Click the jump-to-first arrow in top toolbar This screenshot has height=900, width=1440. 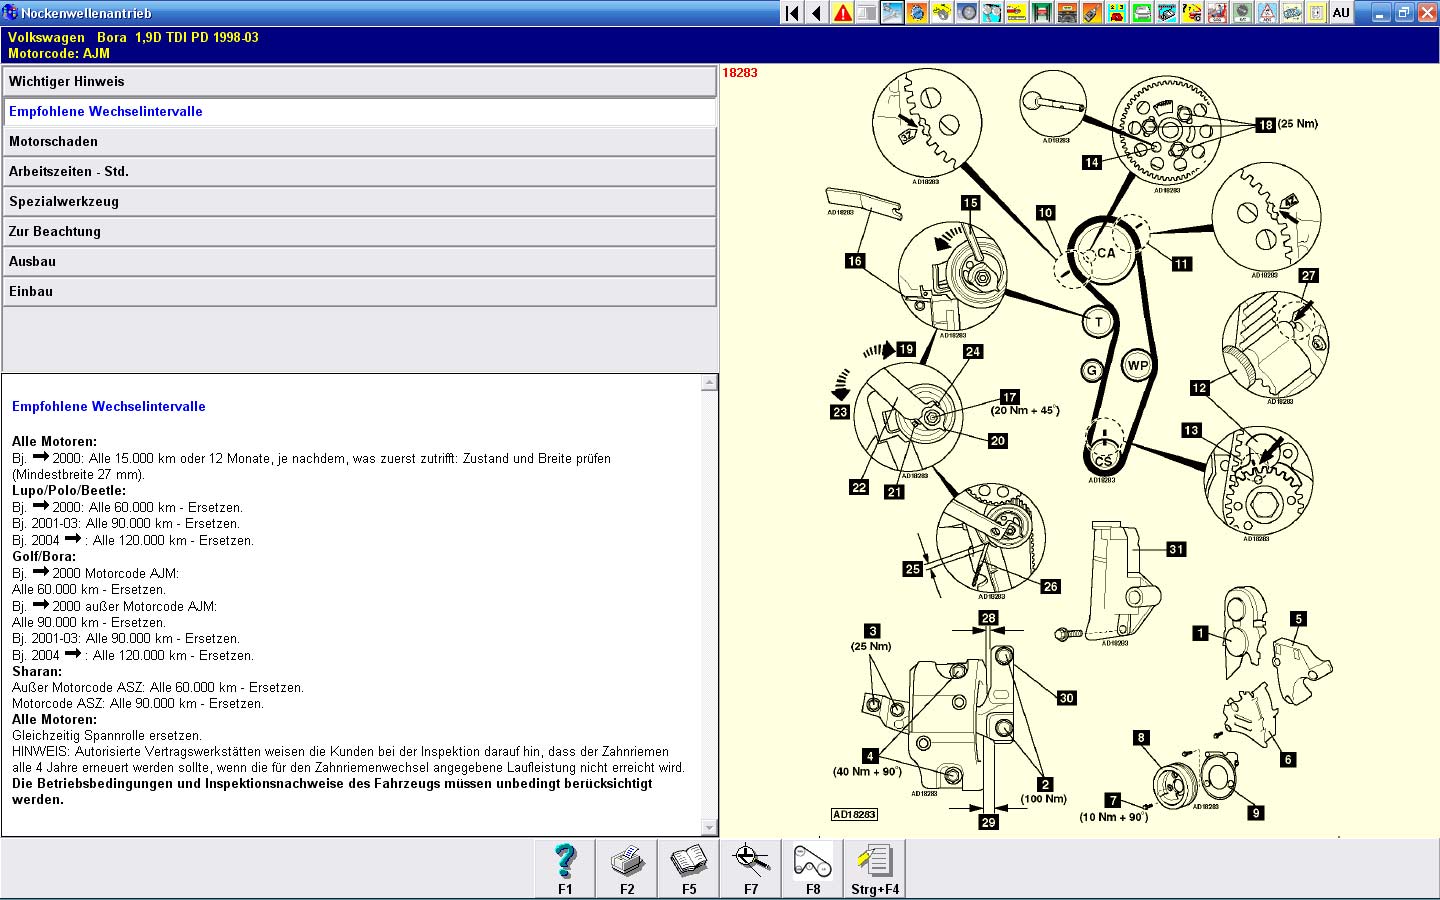(x=792, y=13)
